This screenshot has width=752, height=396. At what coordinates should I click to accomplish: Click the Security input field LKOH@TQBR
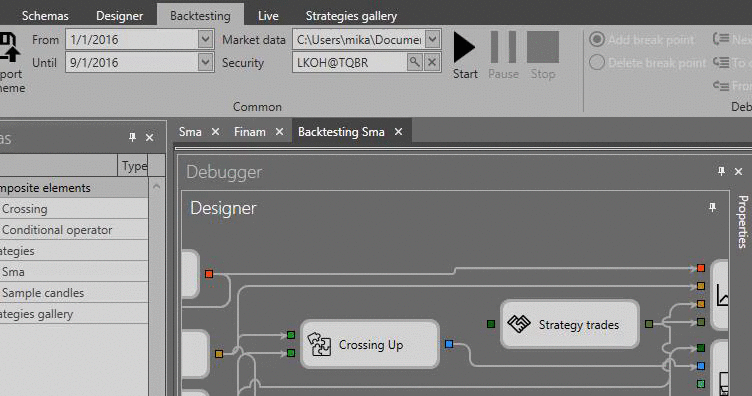pyautogui.click(x=350, y=63)
